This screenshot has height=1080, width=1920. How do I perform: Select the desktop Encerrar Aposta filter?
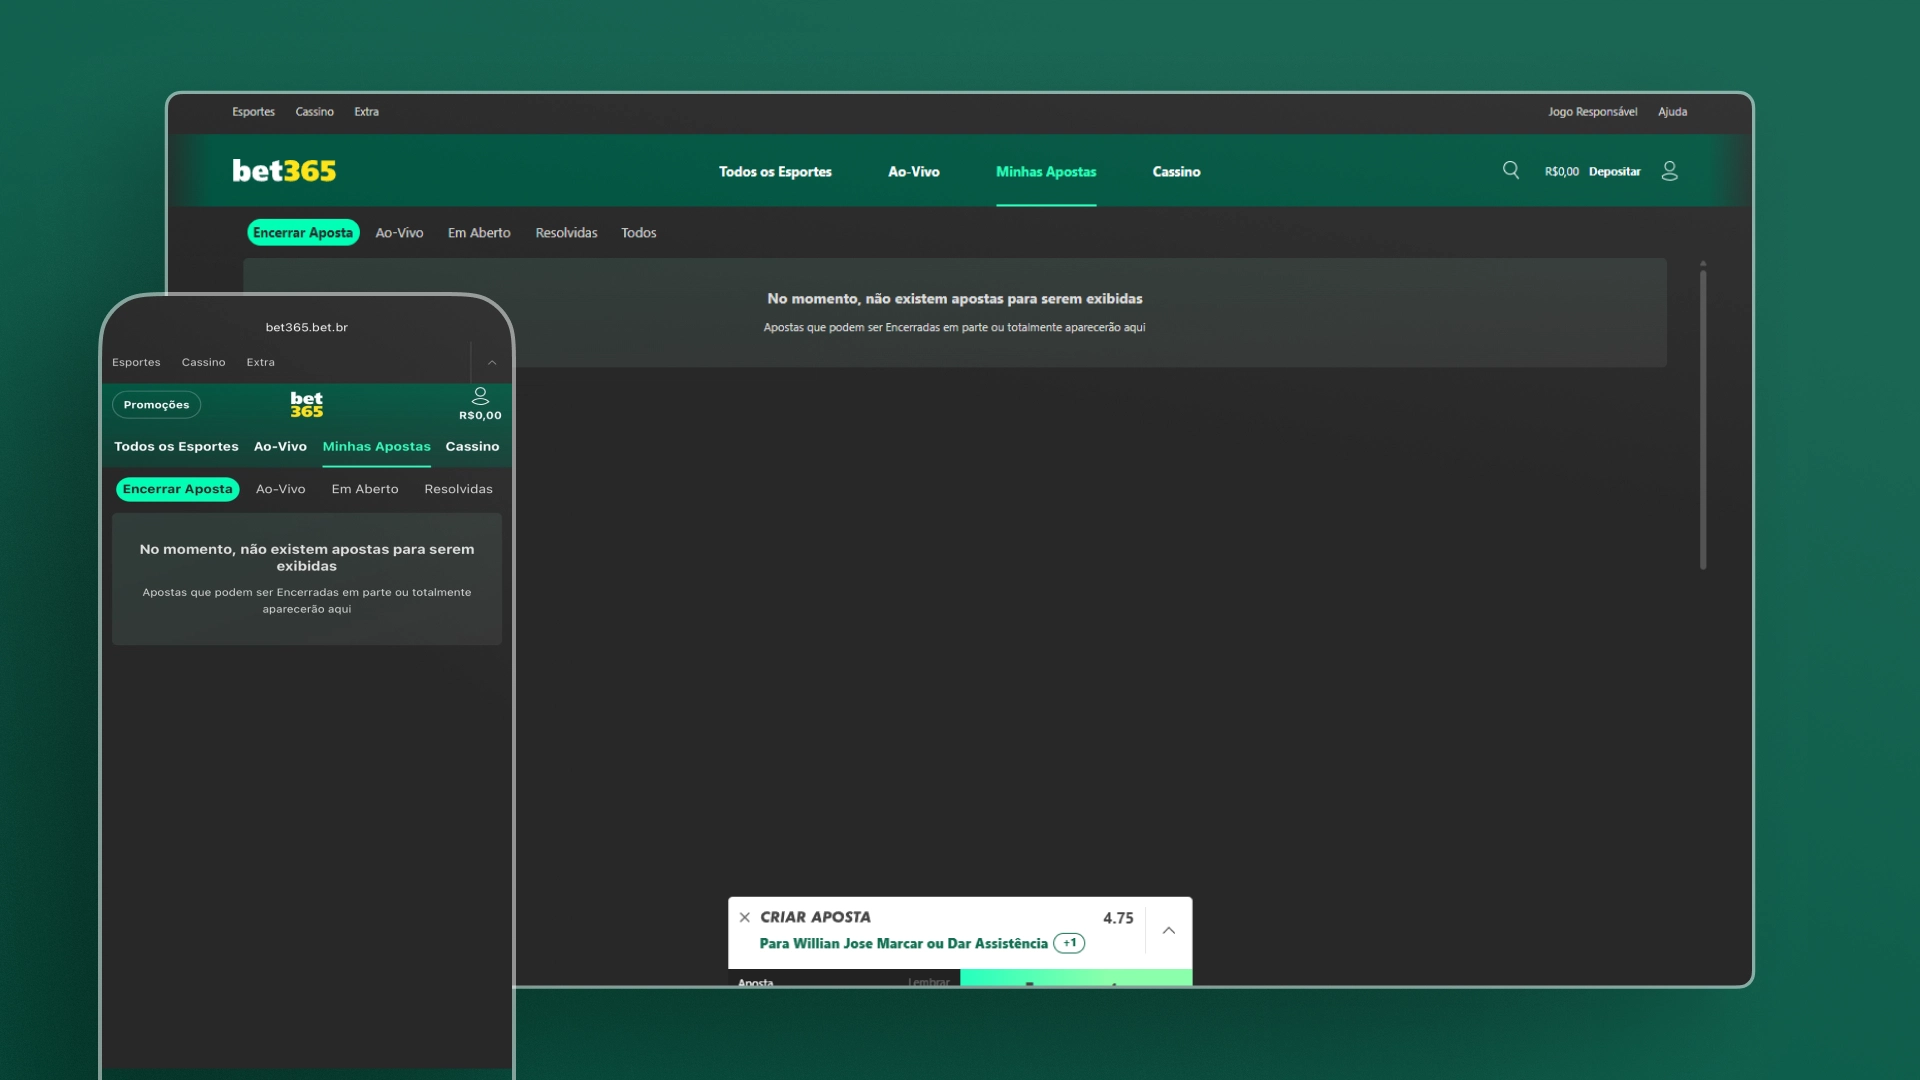click(303, 233)
